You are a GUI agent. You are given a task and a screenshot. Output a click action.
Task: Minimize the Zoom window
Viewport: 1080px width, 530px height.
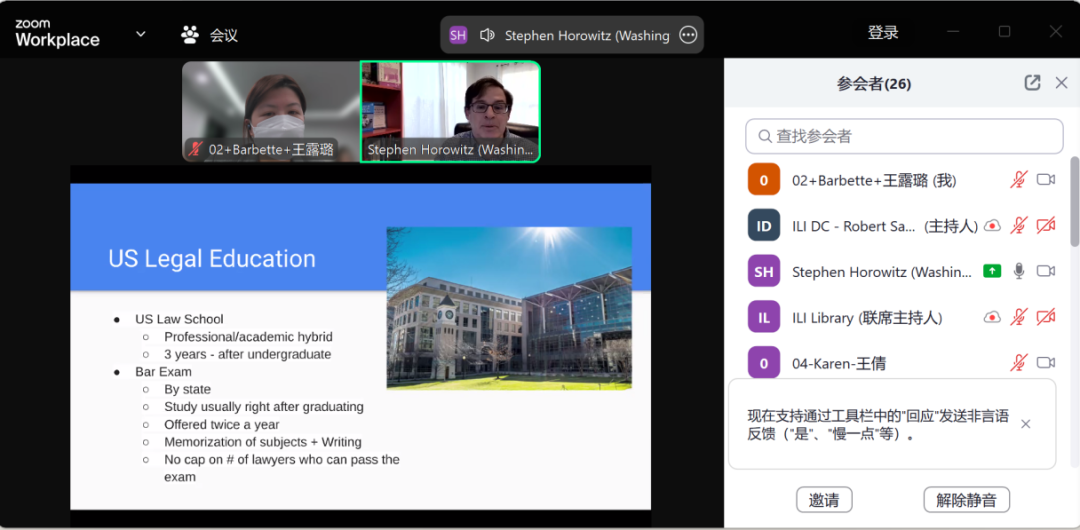(x=954, y=32)
